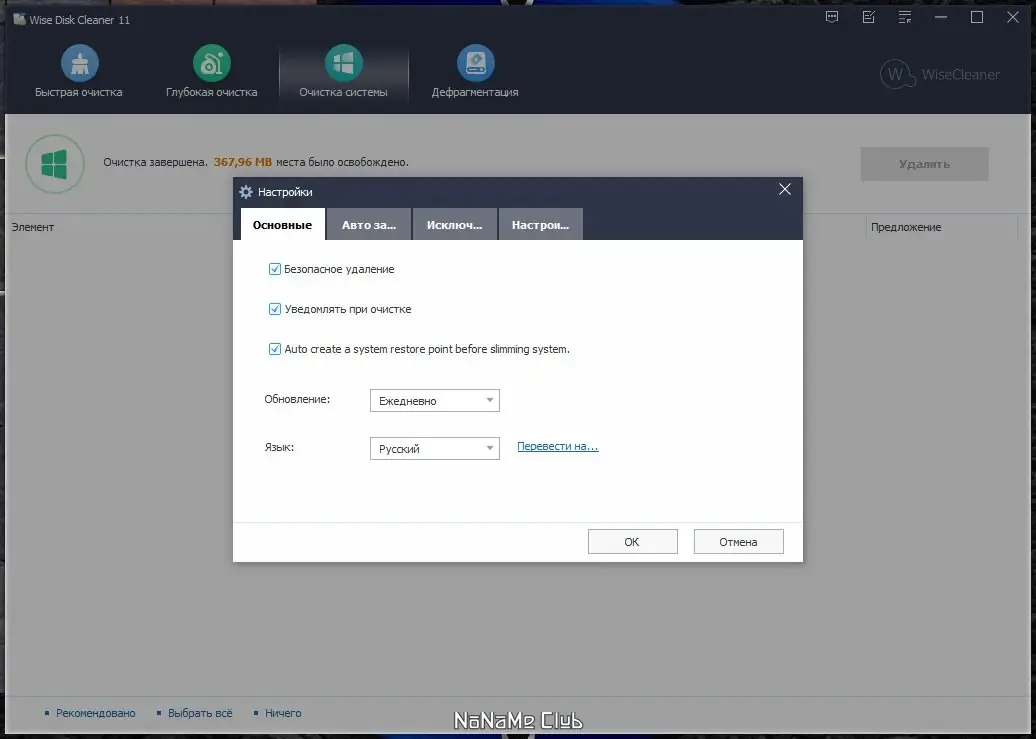The width and height of the screenshot is (1036, 739).
Task: Expand the Обновление dropdown set to Ежедневно
Action: click(x=435, y=401)
